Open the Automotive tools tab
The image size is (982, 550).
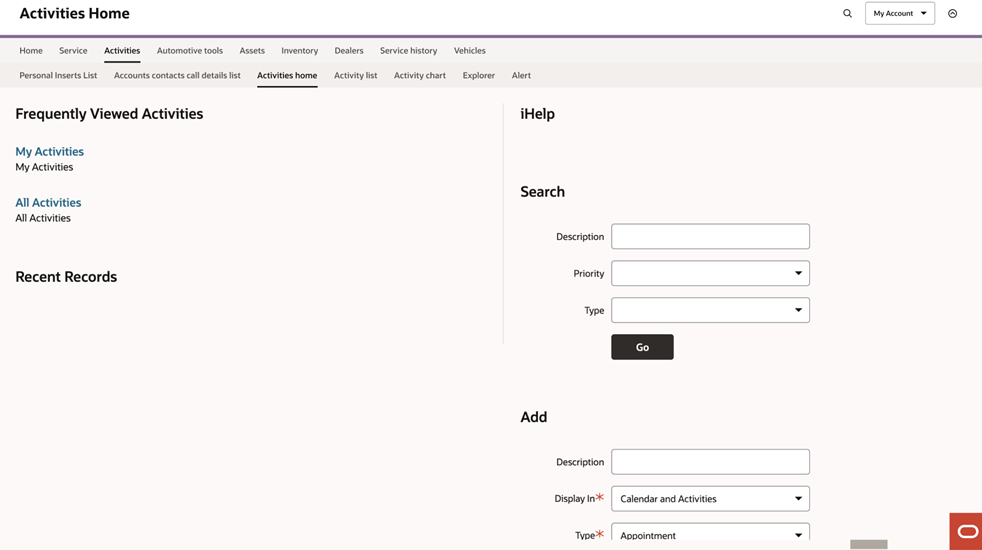(x=189, y=51)
